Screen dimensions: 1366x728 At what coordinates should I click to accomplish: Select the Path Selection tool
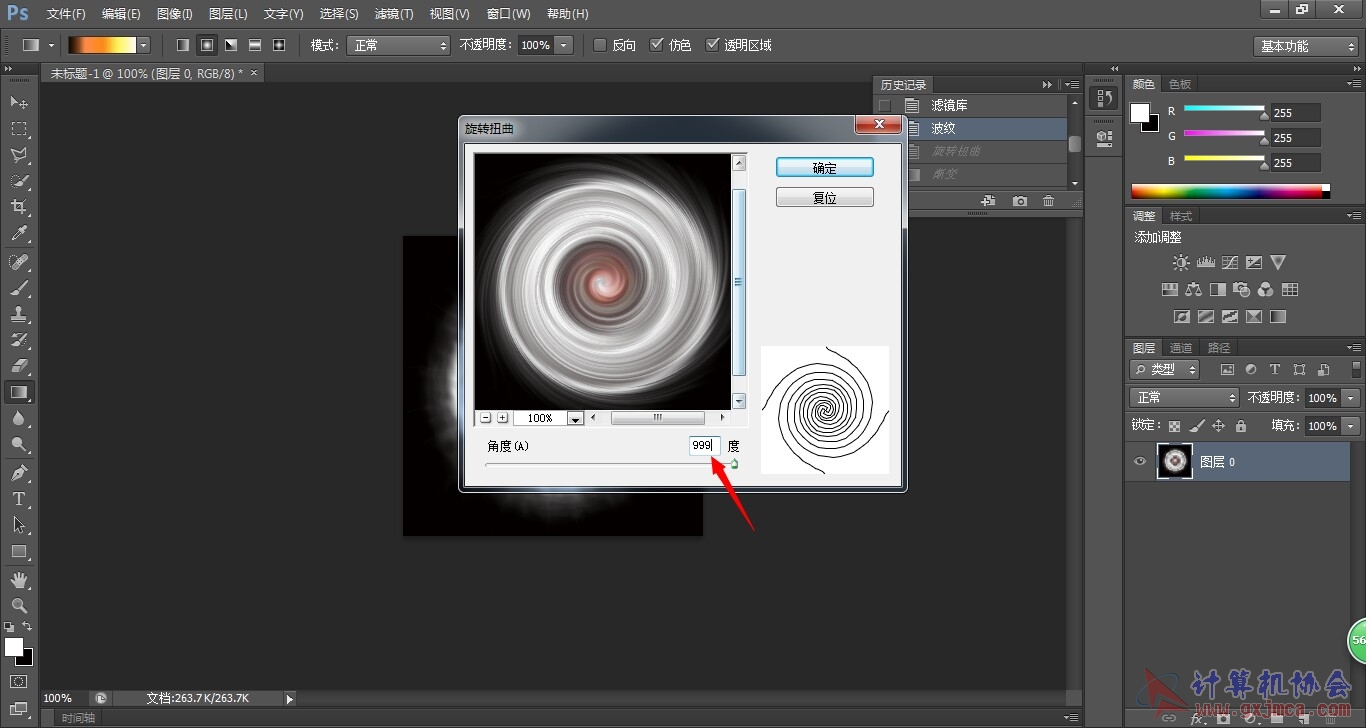tap(19, 525)
